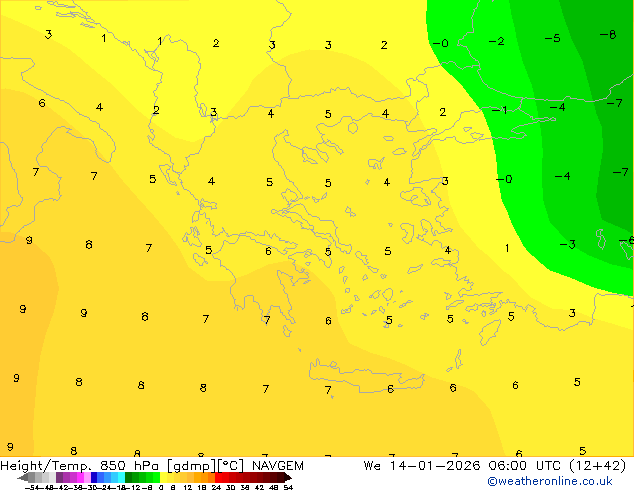Image resolution: width=634 pixels, height=490 pixels.
Task: Click the '(12+42)' forecast offset text
Action: (598, 466)
